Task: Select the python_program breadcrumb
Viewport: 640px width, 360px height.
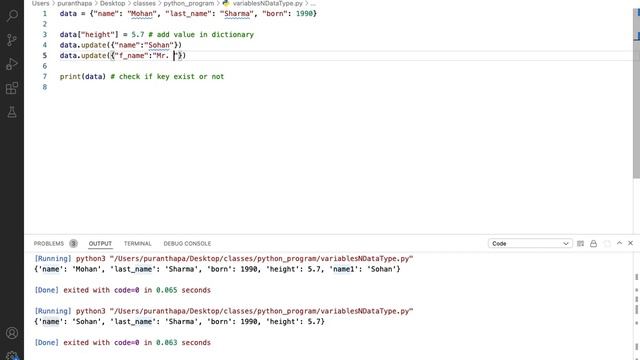Action: point(189,3)
